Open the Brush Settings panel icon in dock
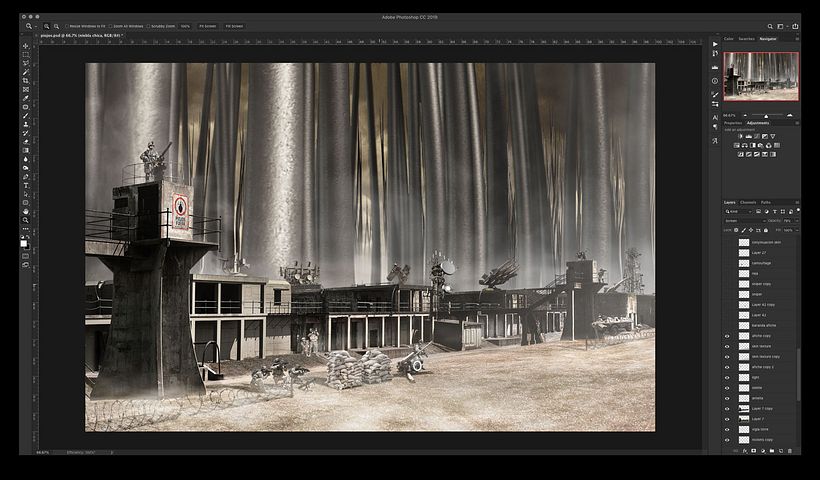 point(715,94)
